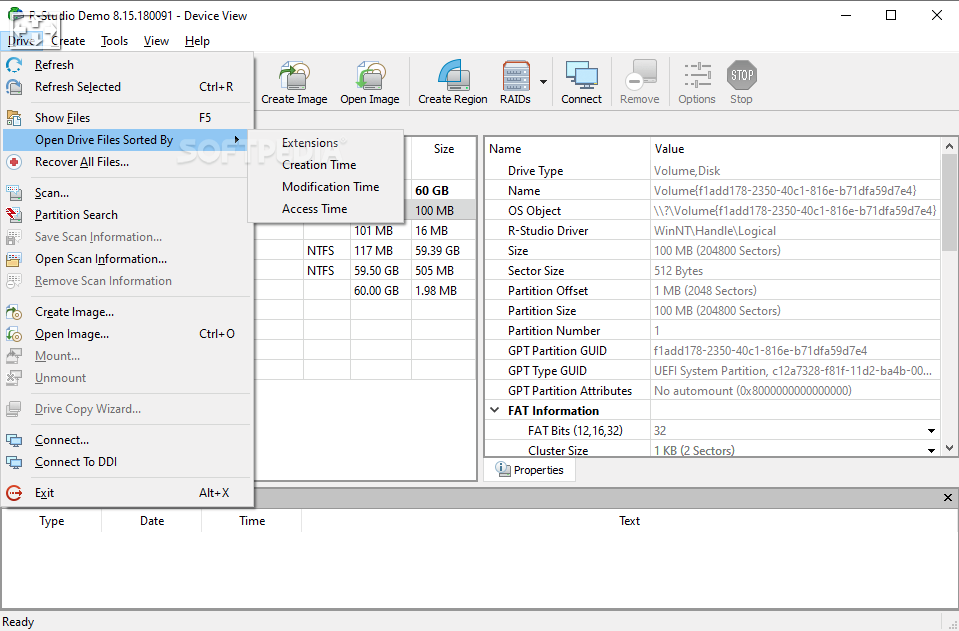The width and height of the screenshot is (959, 631).
Task: Select Recover All Files menu entry
Action: pyautogui.click(x=82, y=162)
